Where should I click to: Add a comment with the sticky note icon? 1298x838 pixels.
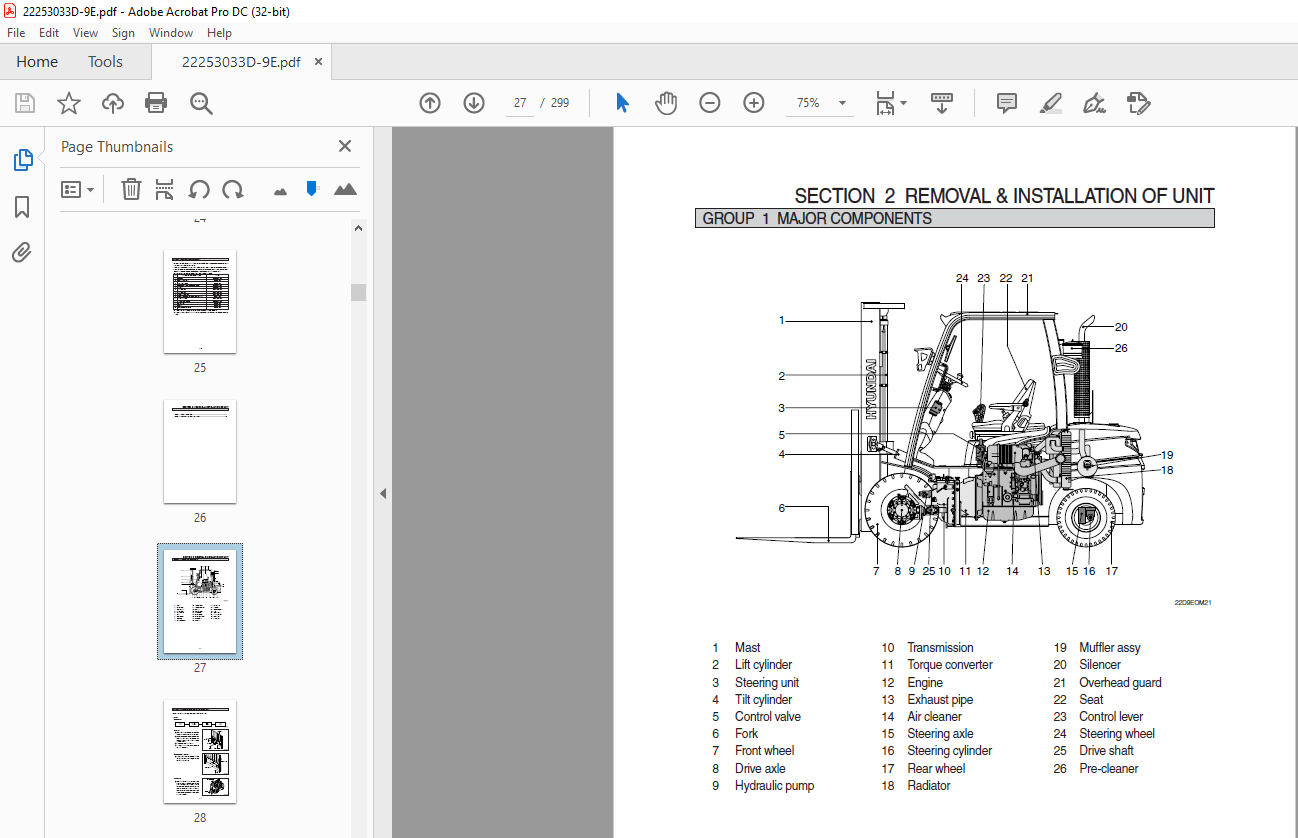(x=1007, y=103)
